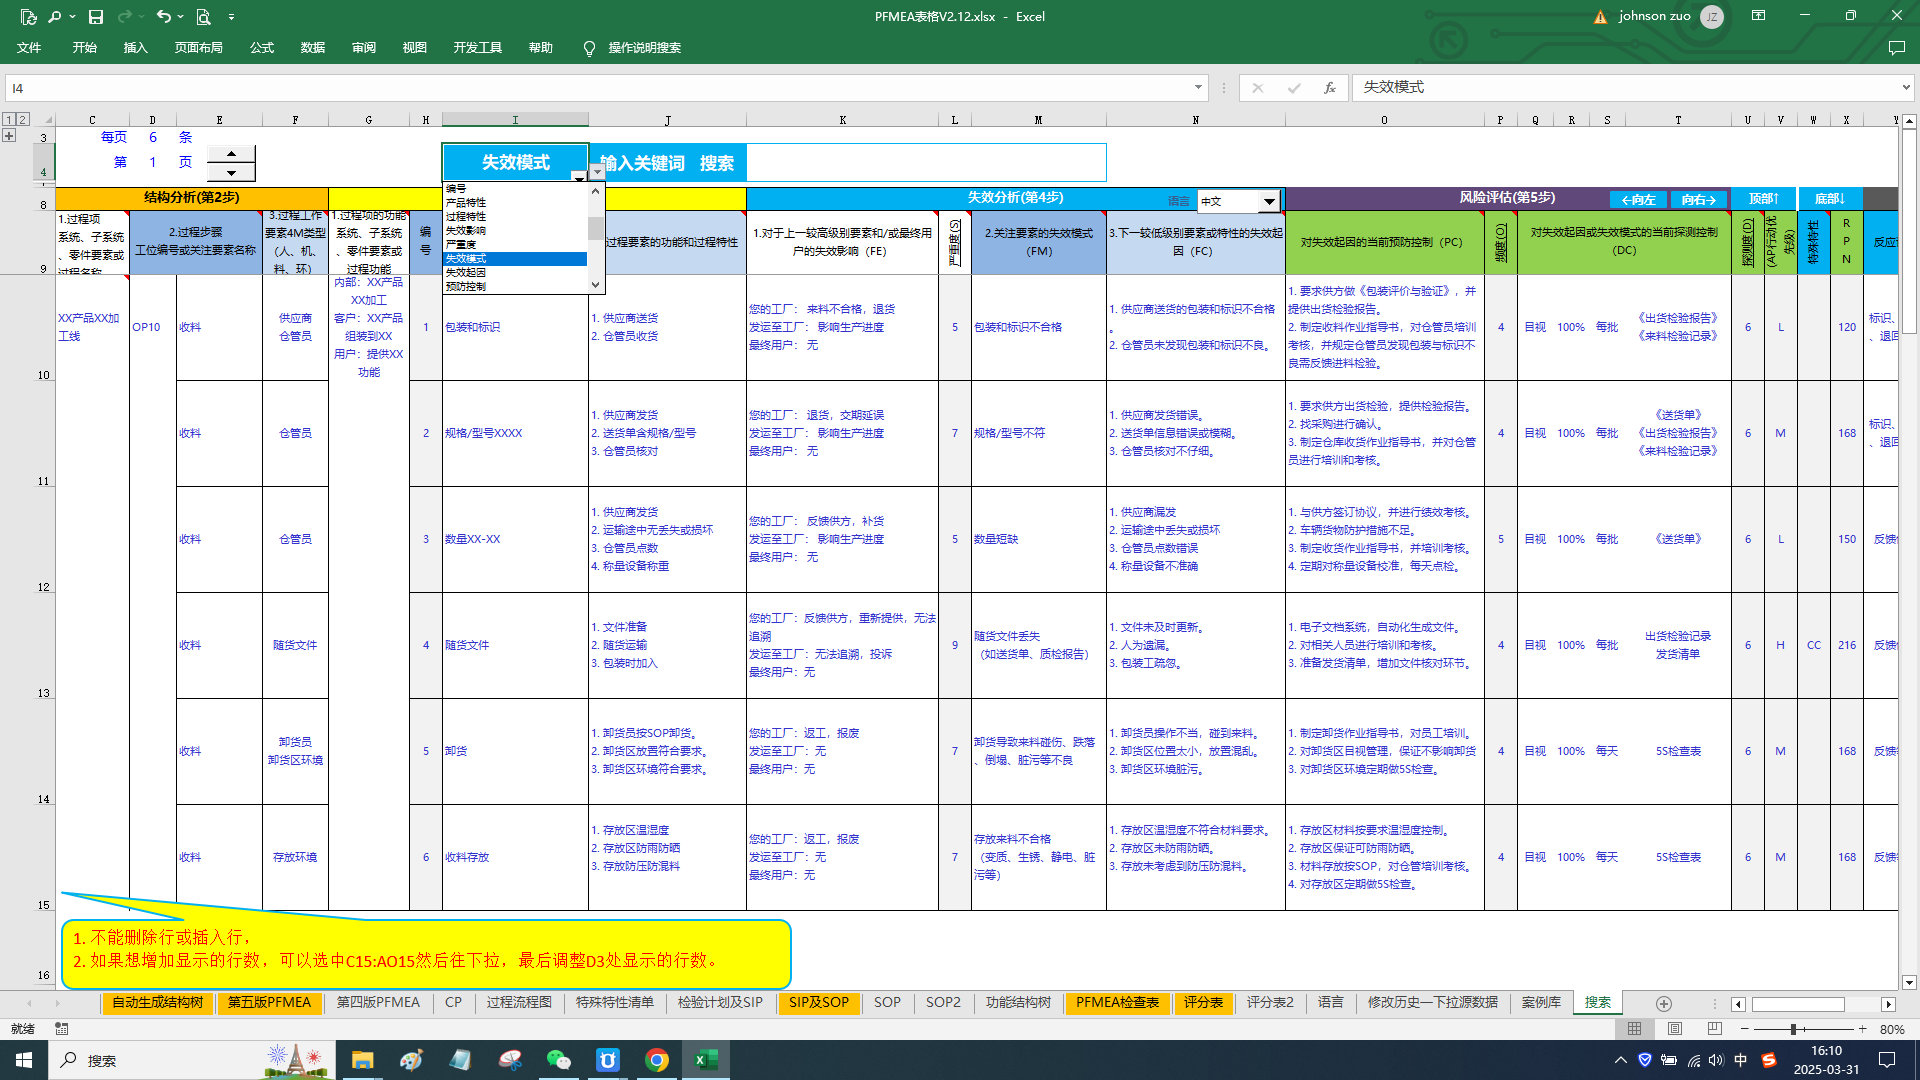Screen dimensions: 1920x1080
Task: Click the page number spinner up arrow
Action: (231, 153)
